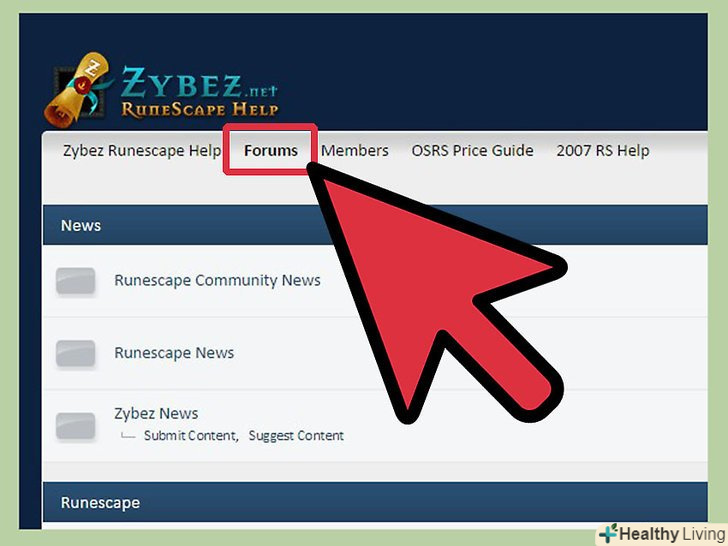The height and width of the screenshot is (546, 728).
Task: Open the Submit Content subforum
Action: tap(191, 436)
